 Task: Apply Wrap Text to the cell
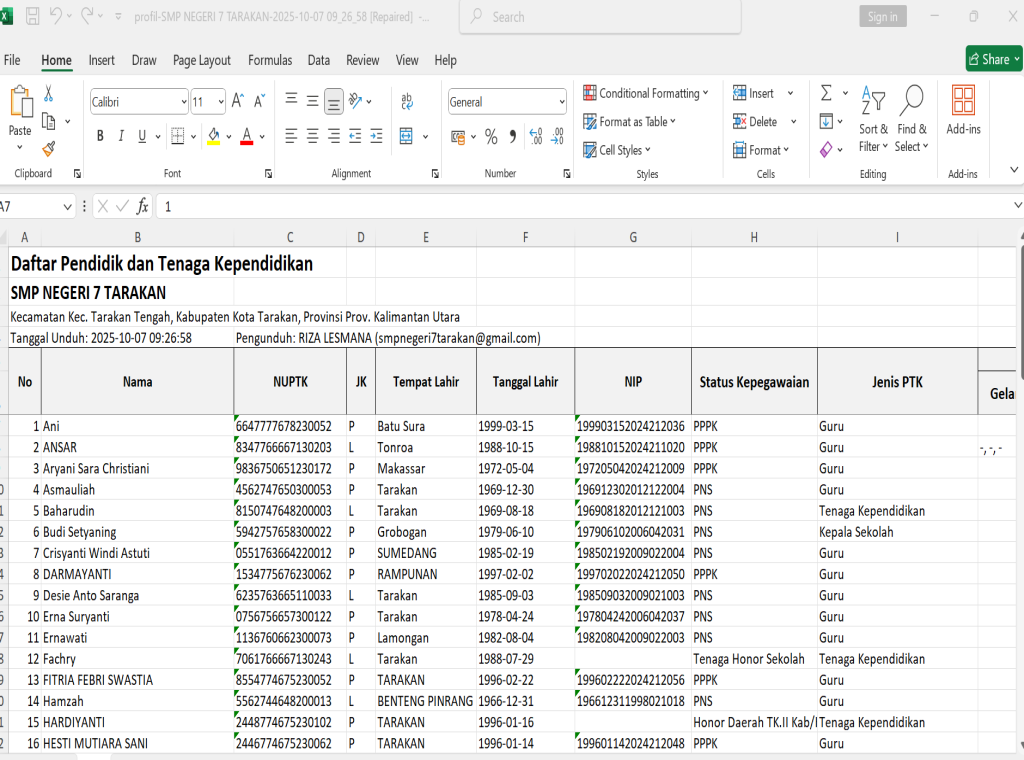(407, 101)
